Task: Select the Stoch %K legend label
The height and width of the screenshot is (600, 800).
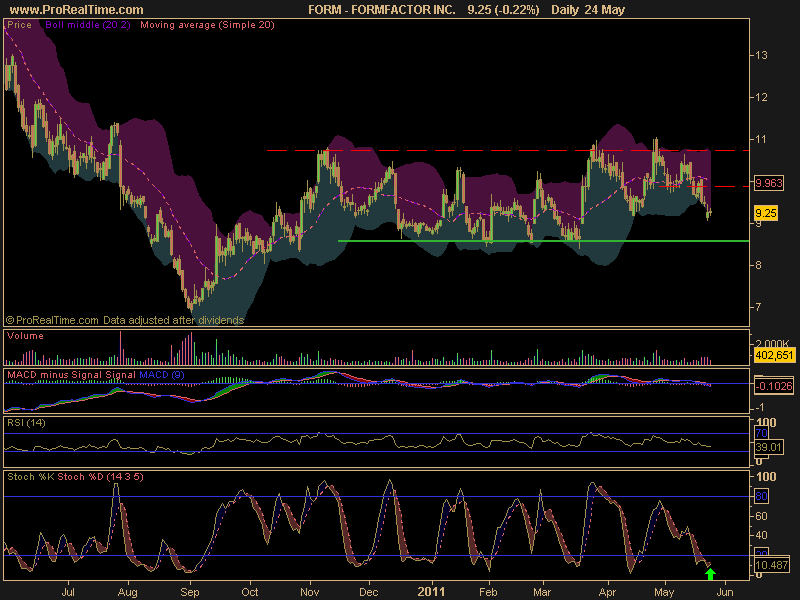Action: [x=31, y=477]
